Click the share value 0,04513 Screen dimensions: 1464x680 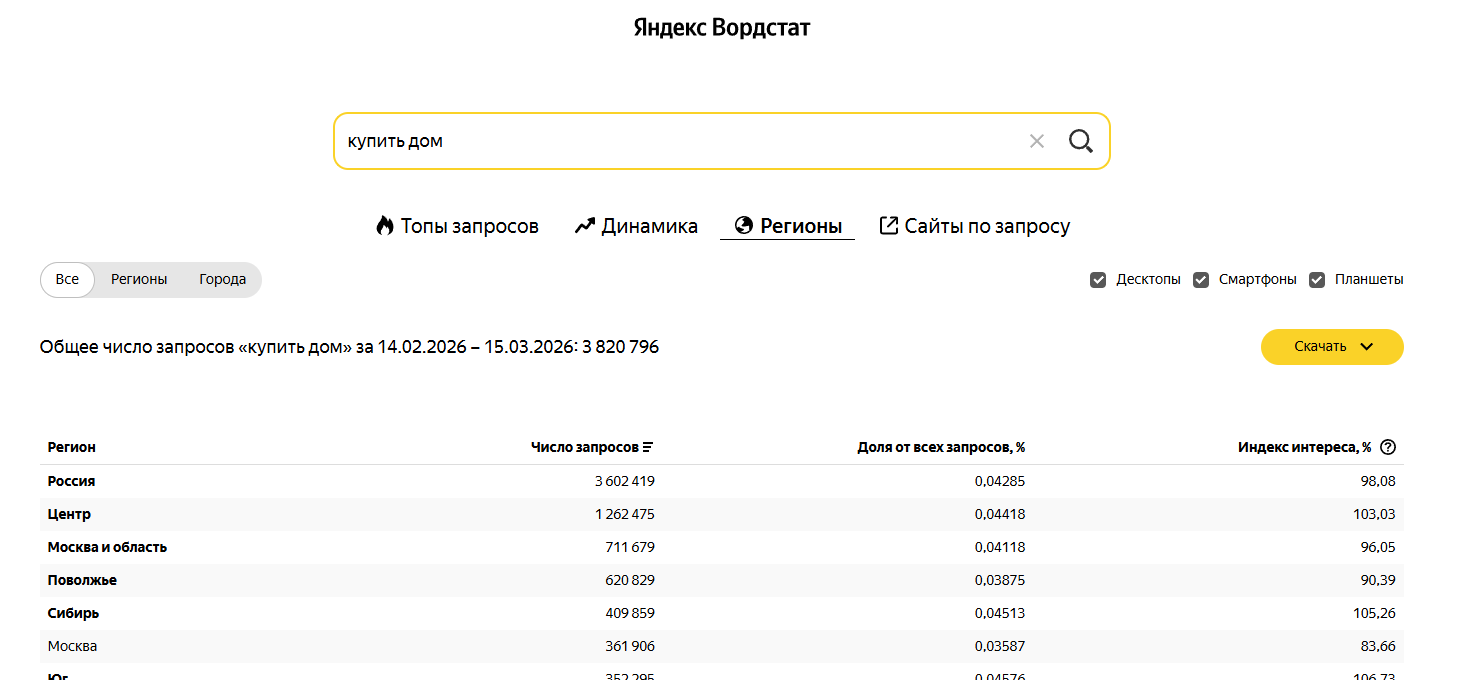[1000, 613]
